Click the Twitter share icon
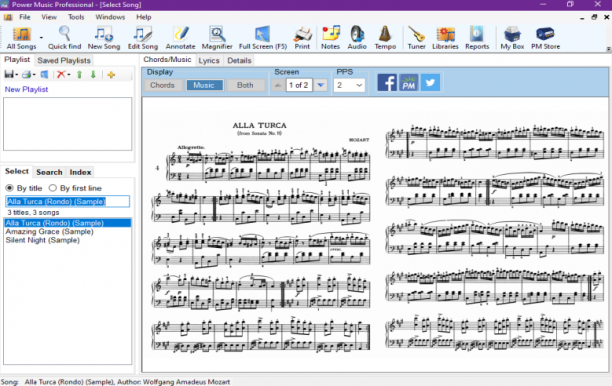This screenshot has height=386, width=612. point(430,83)
